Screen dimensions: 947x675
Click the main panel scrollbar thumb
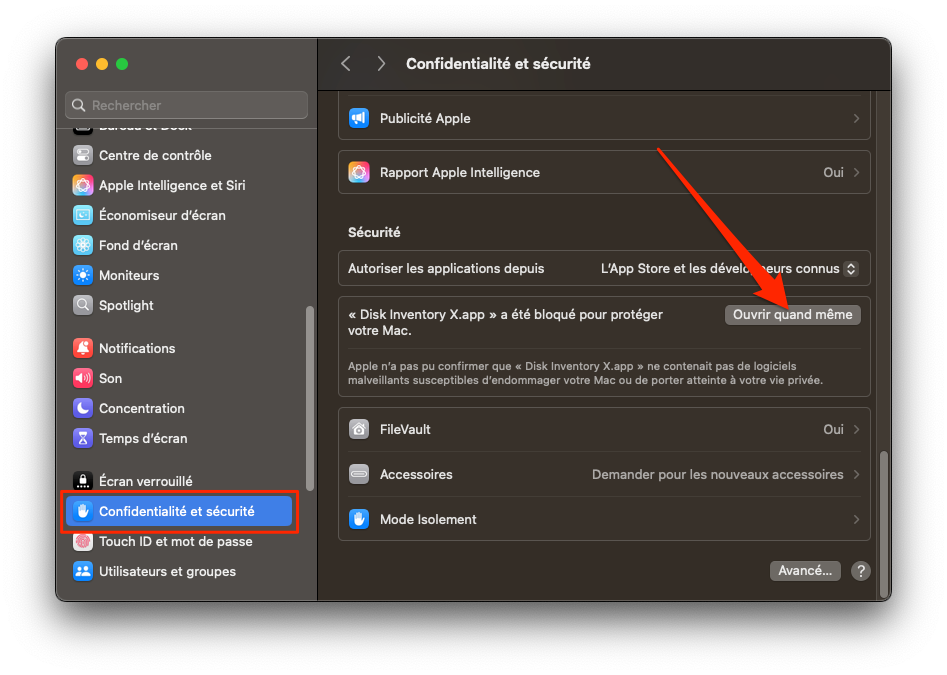pos(884,523)
